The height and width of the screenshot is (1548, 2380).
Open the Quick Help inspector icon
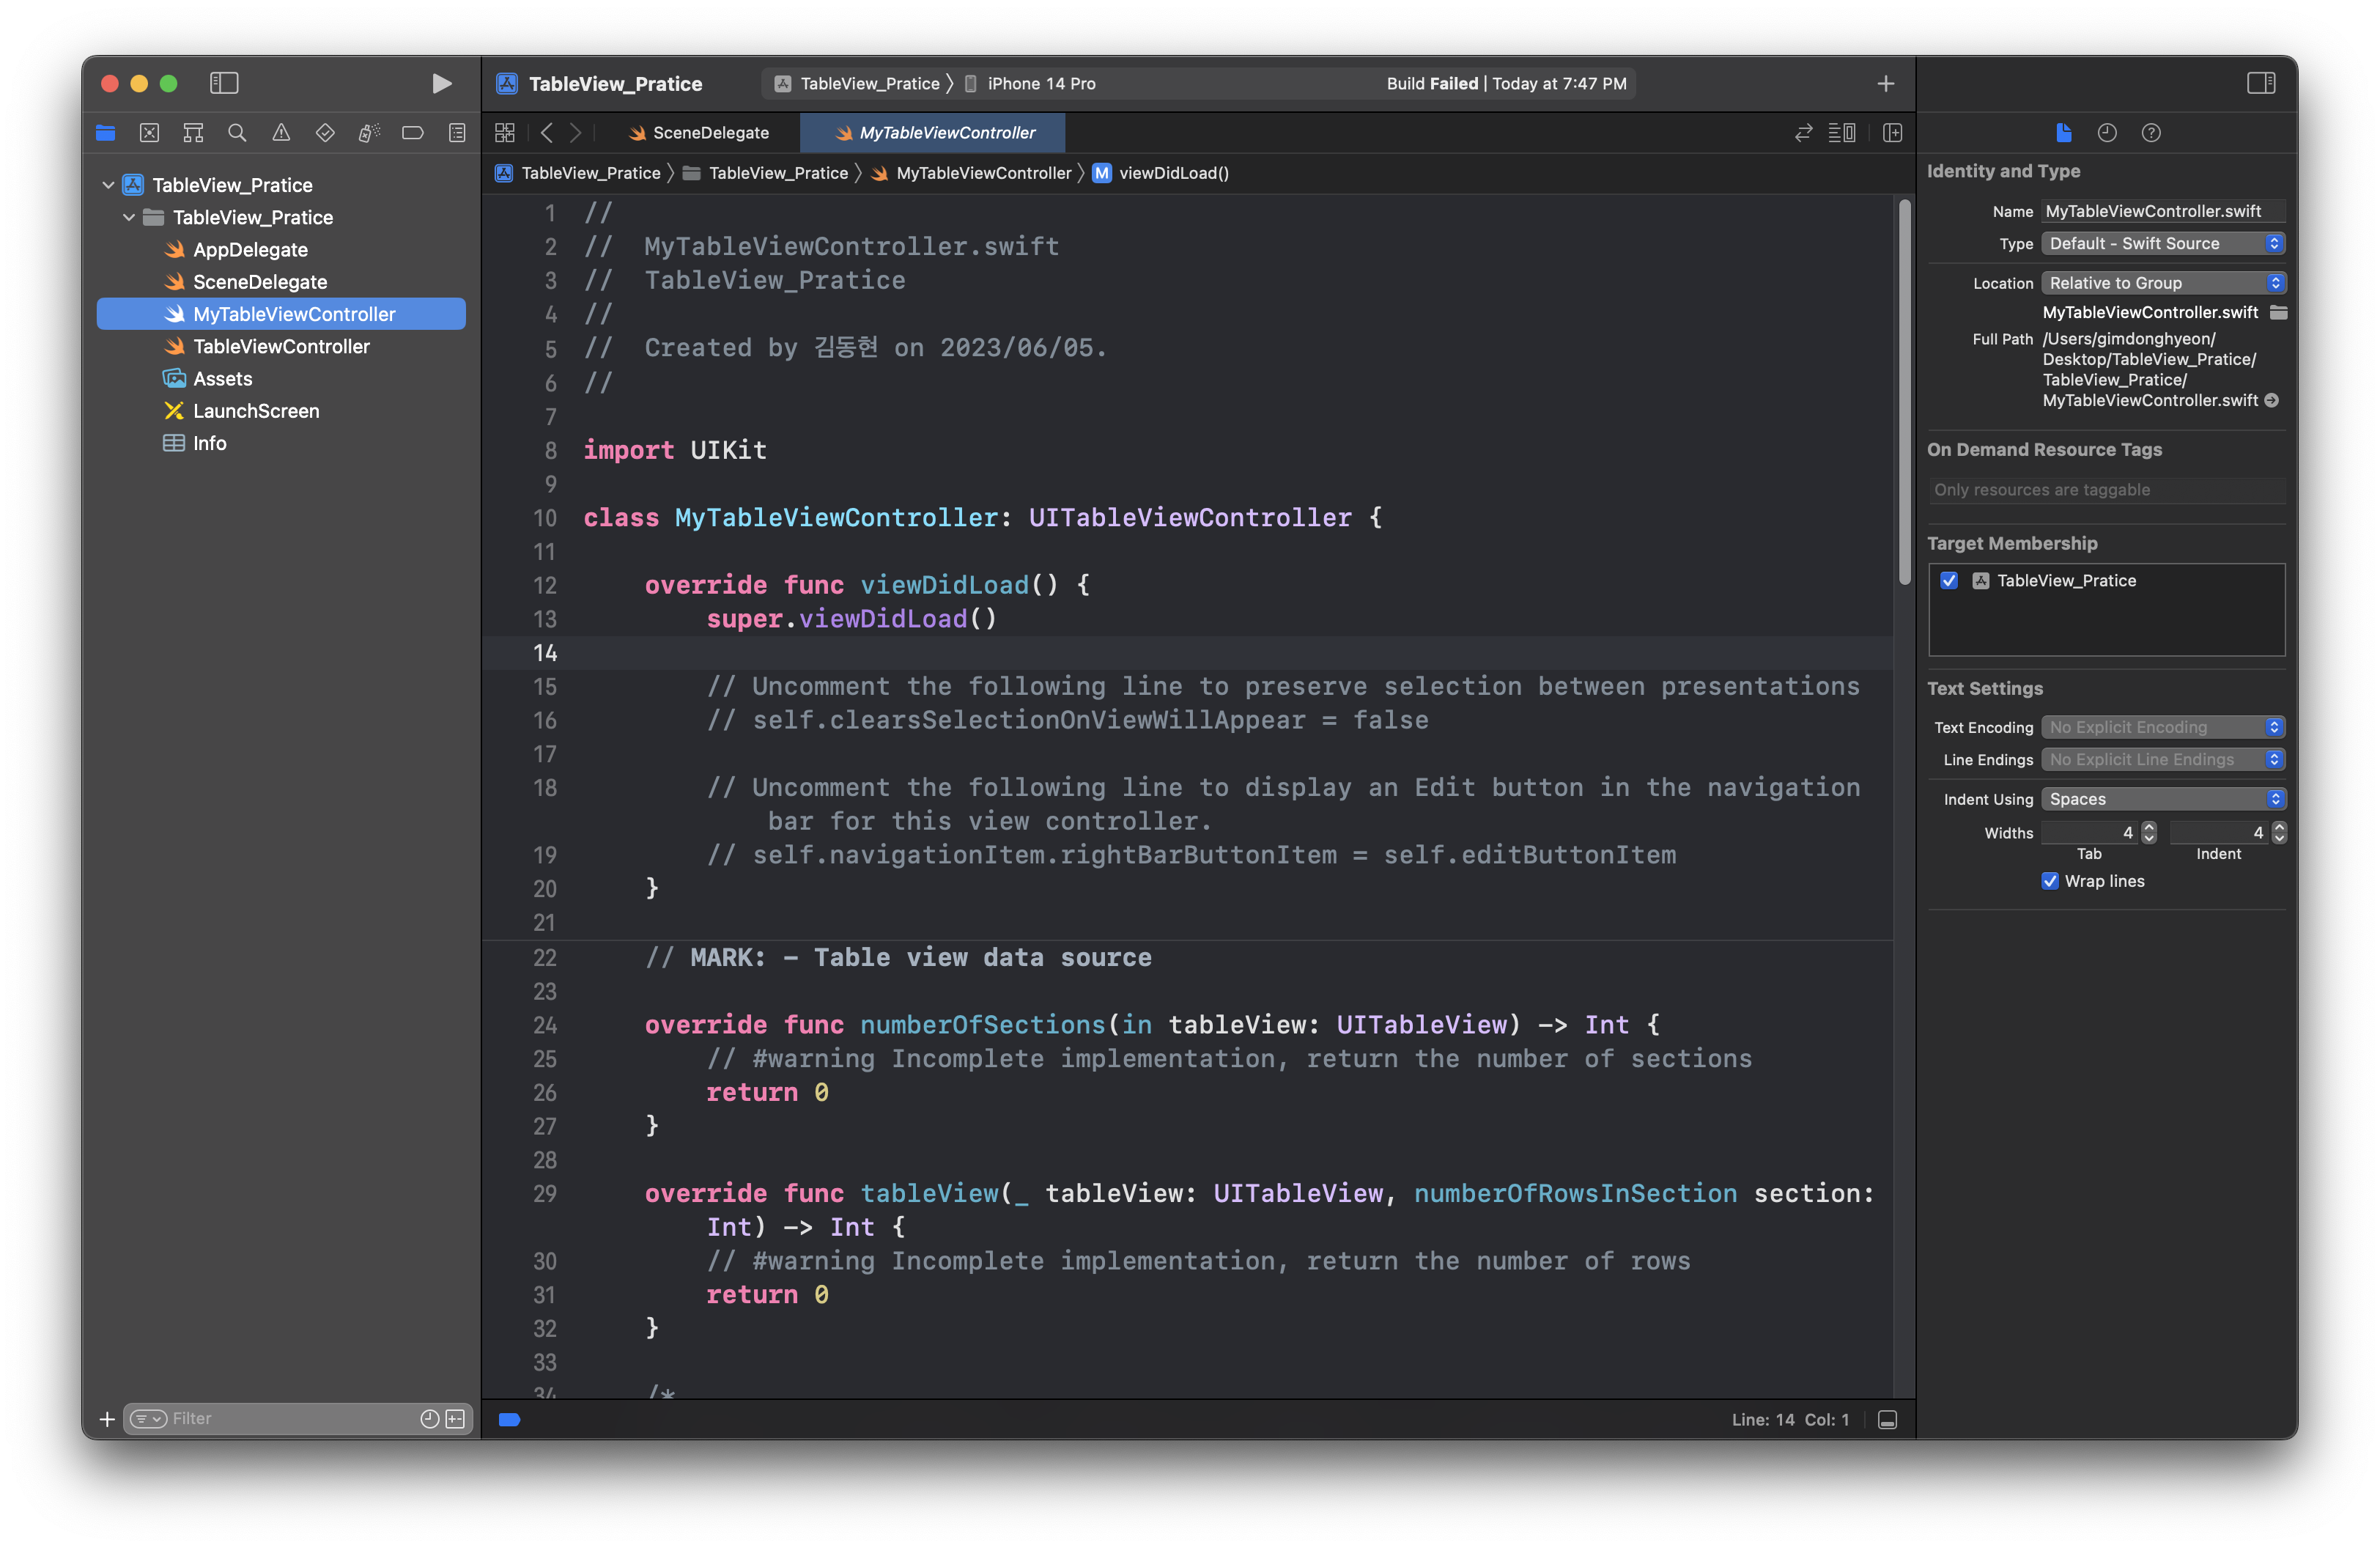2151,133
